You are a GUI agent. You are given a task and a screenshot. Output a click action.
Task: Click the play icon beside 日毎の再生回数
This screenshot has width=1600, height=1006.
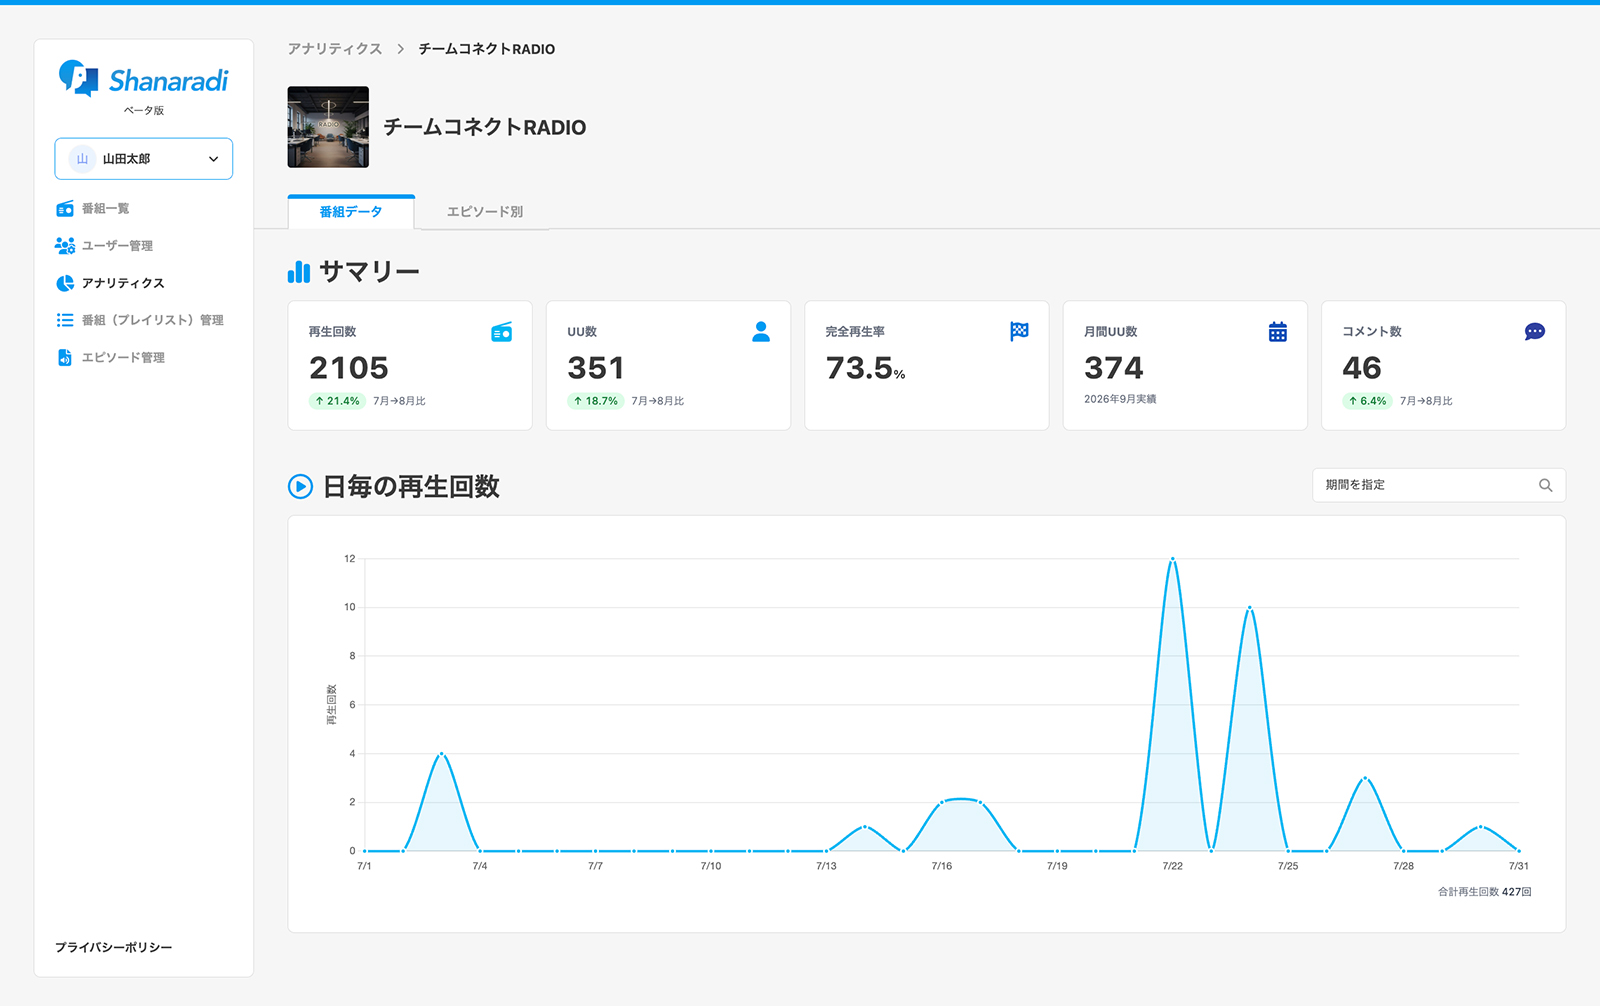300,487
